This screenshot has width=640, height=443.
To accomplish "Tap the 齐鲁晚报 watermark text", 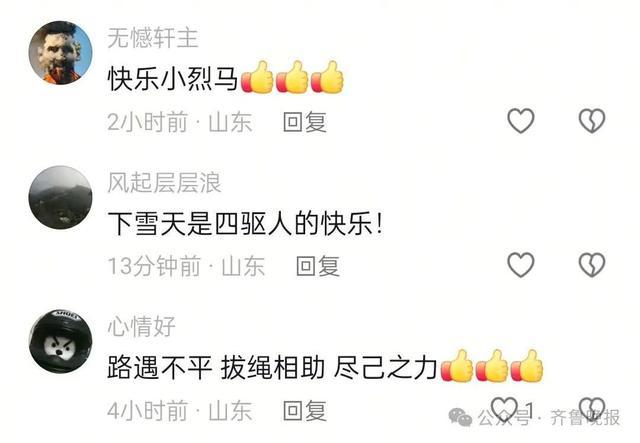I will click(x=585, y=417).
